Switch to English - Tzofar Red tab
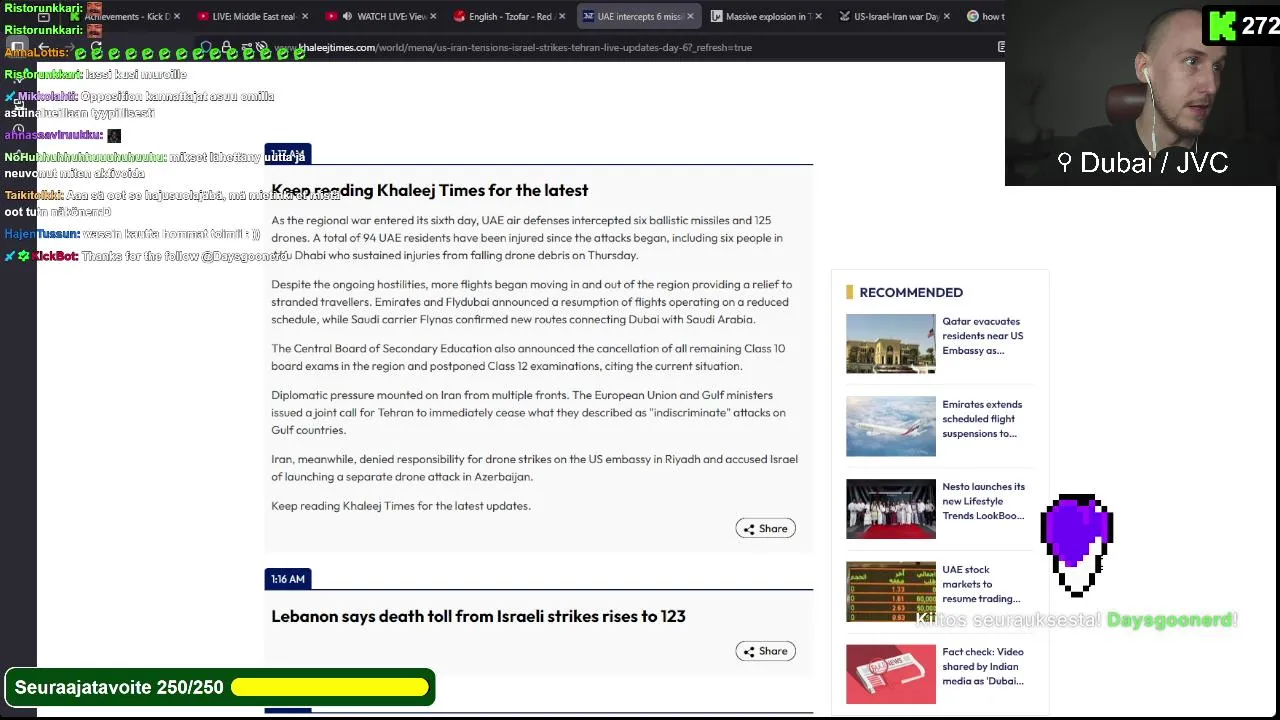 point(509,16)
